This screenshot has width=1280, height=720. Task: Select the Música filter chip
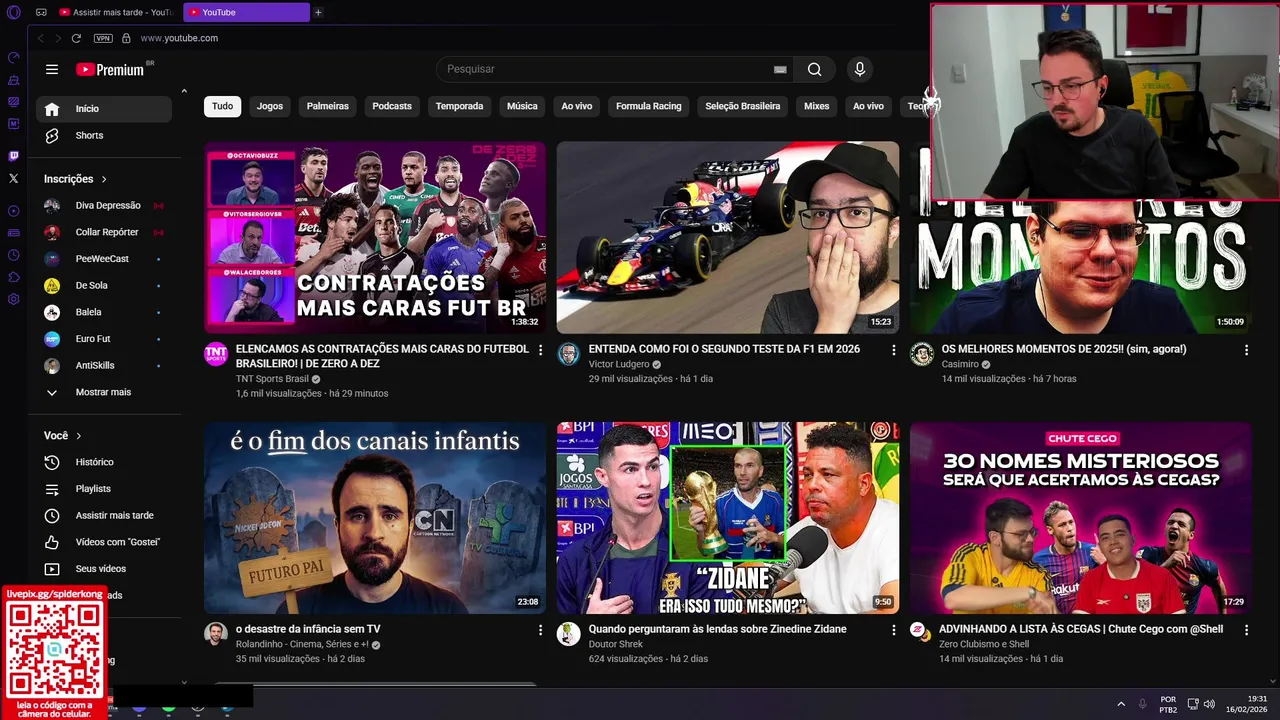pos(522,106)
